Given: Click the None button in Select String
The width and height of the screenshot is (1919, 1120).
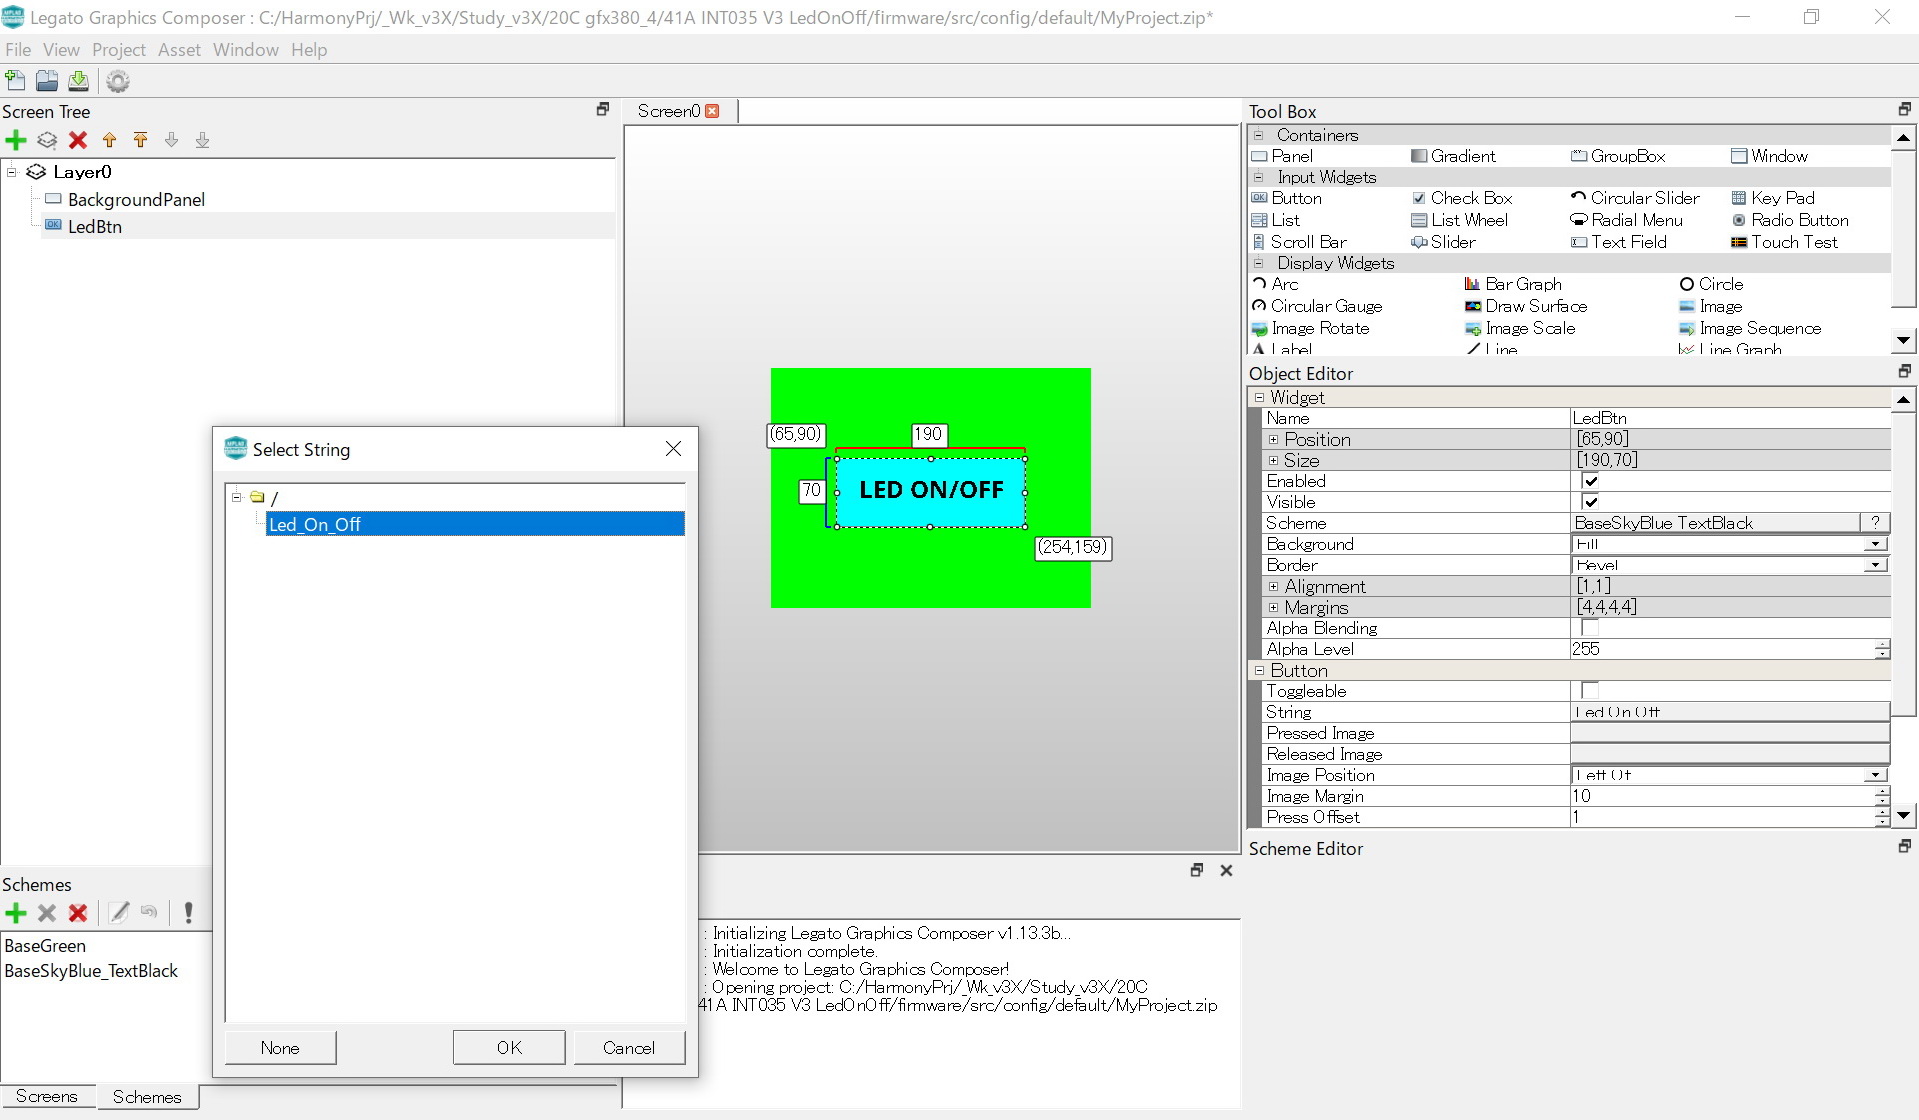Looking at the screenshot, I should click(x=280, y=1047).
